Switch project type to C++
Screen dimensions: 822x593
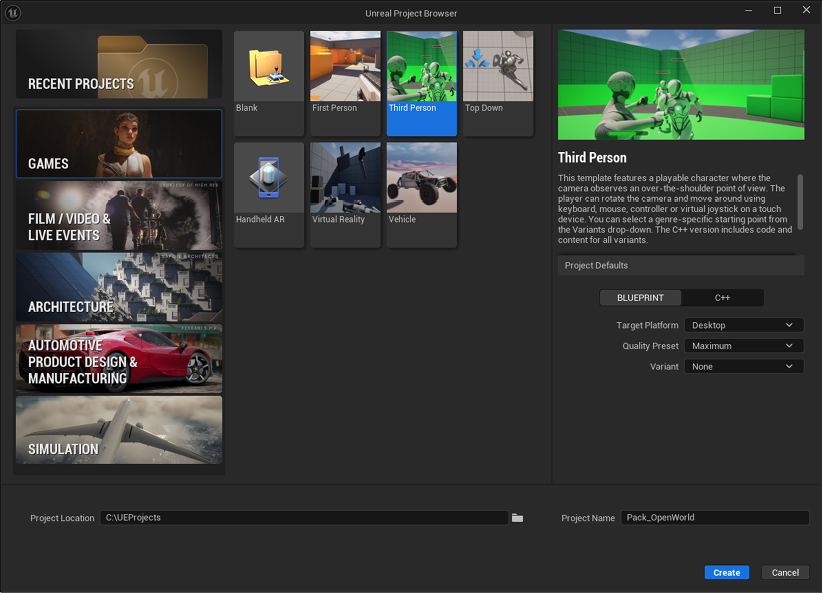tap(722, 297)
